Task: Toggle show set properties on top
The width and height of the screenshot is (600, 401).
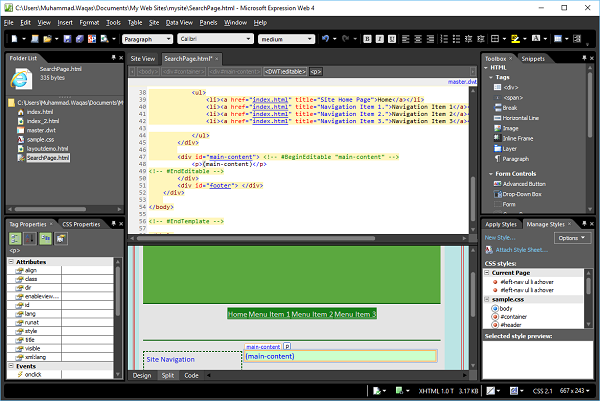Action: point(47,238)
